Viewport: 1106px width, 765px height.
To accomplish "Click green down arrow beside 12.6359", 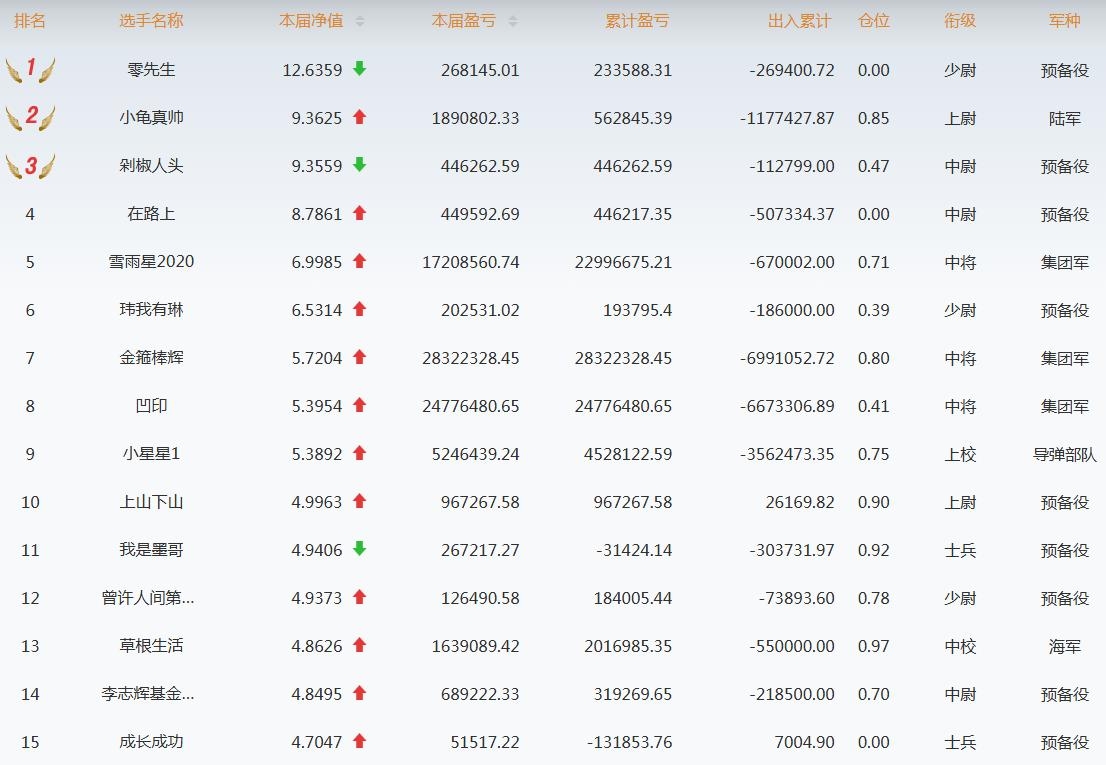I will coord(360,69).
